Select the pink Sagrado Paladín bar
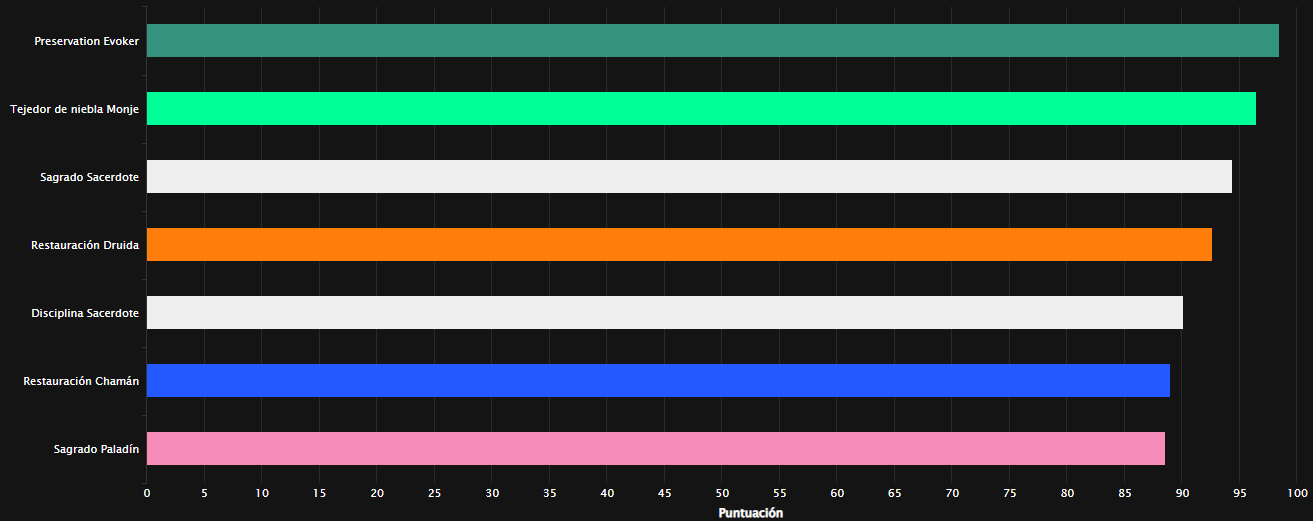 tap(655, 449)
